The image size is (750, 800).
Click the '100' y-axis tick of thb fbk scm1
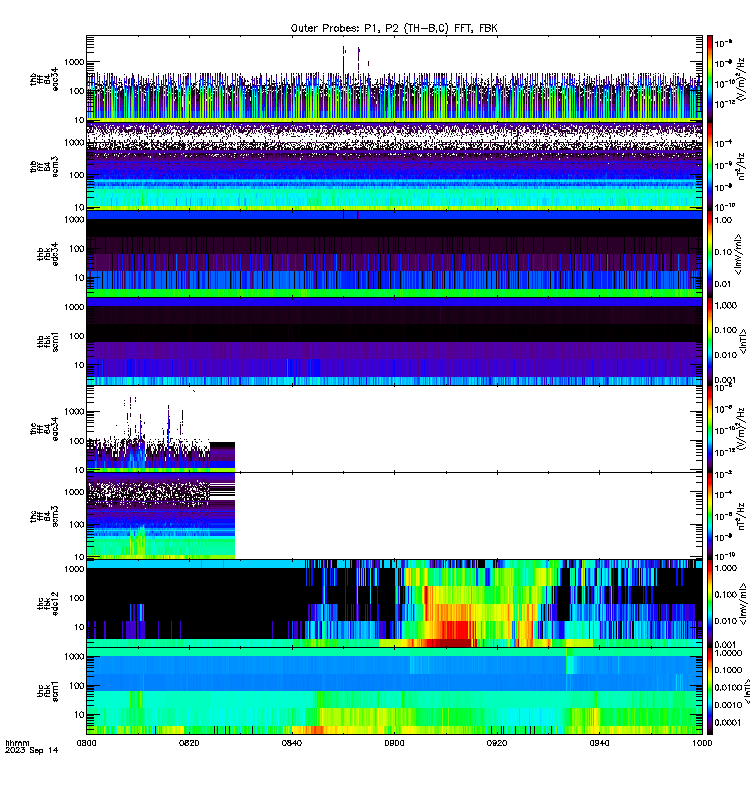[x=77, y=336]
